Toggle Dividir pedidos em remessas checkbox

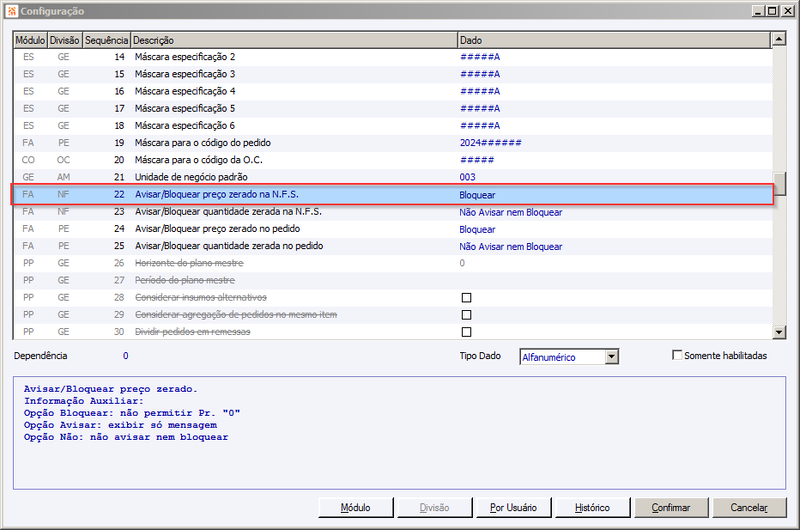466,332
